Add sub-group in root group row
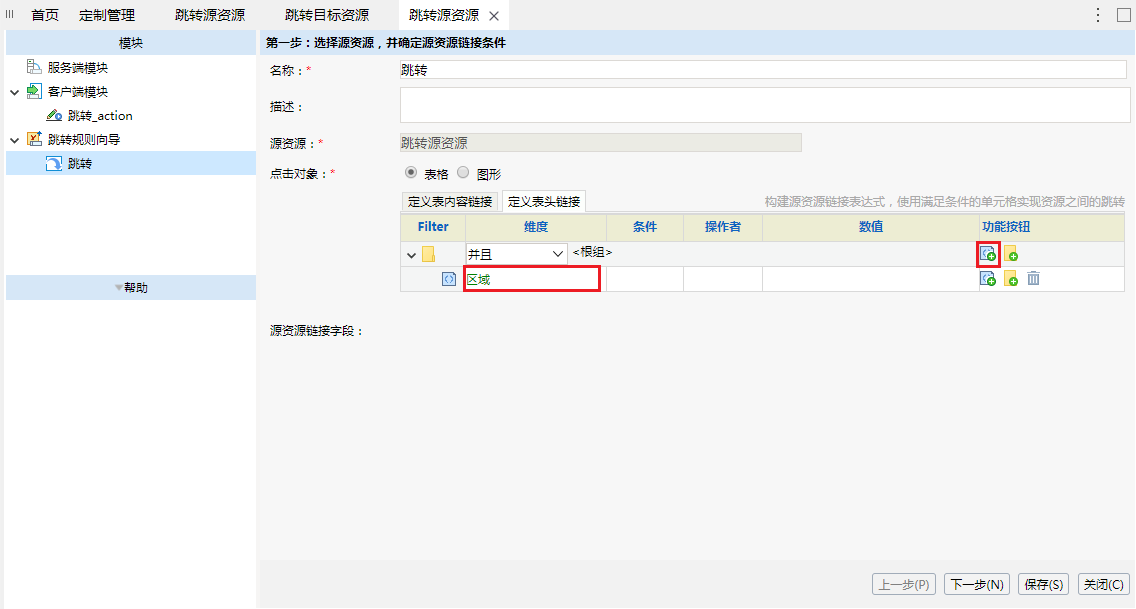Viewport: 1136px width, 609px height. (1011, 254)
